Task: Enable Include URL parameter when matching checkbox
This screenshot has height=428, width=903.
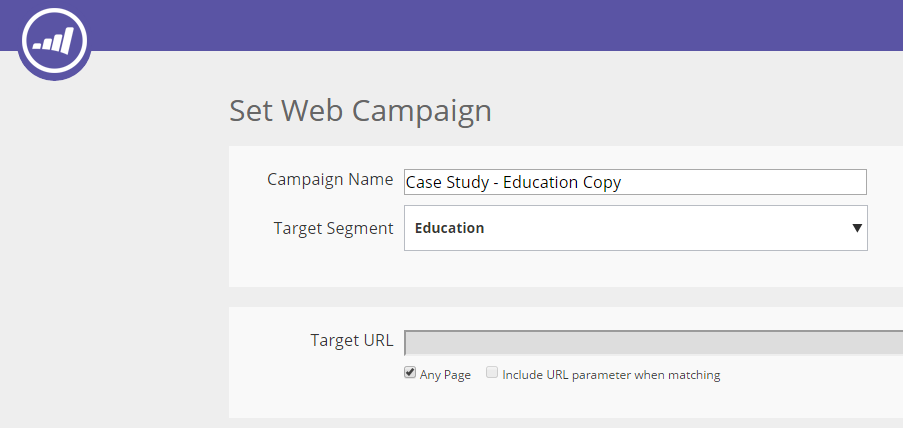Action: (x=492, y=373)
